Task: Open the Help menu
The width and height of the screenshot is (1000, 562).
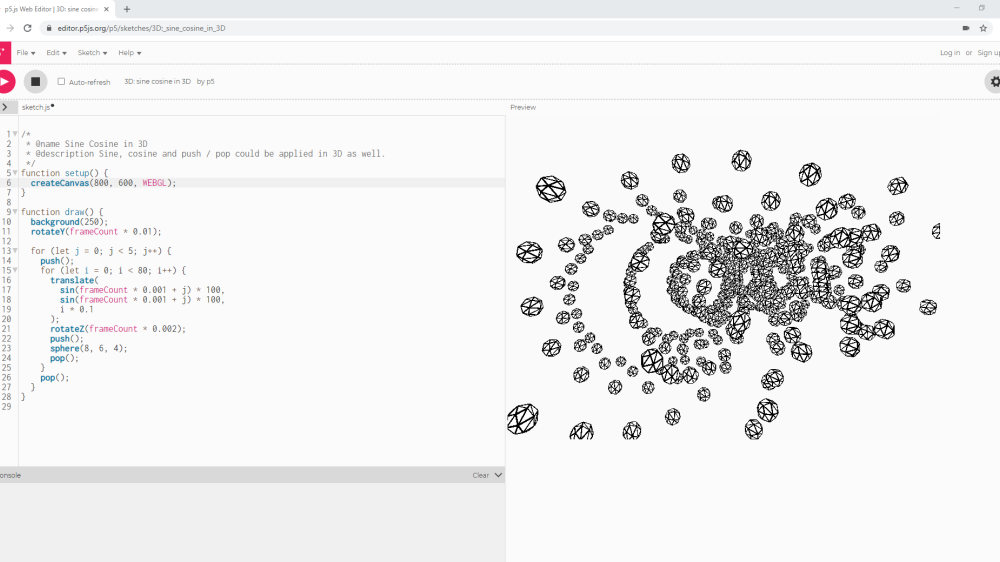Action: (x=129, y=53)
